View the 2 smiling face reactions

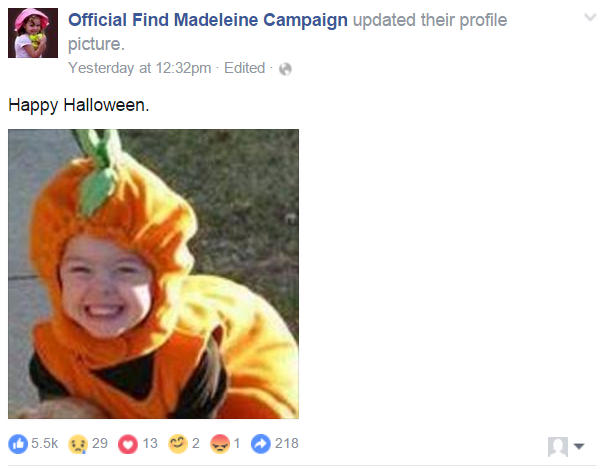click(196, 443)
